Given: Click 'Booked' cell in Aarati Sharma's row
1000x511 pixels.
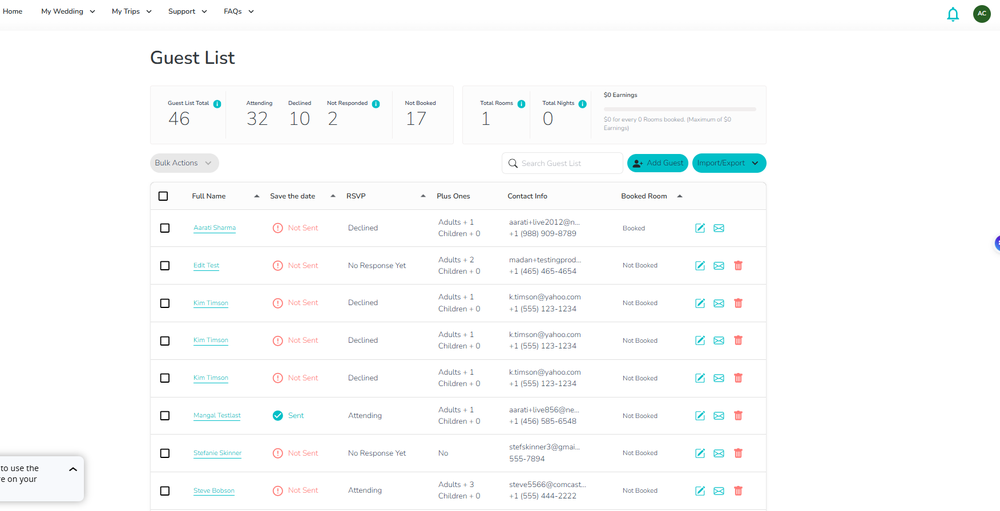Looking at the screenshot, I should click(633, 228).
